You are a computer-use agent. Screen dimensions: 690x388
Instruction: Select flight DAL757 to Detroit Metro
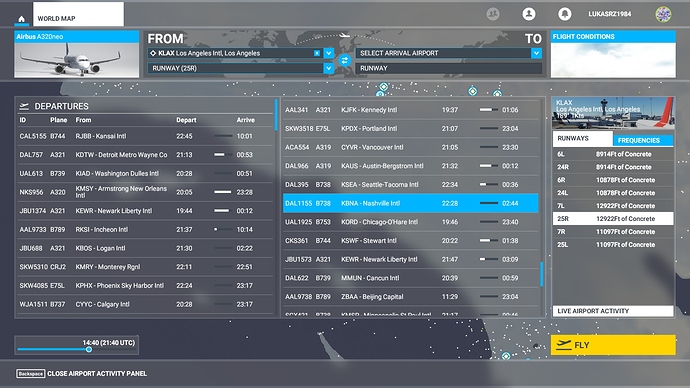(145, 155)
